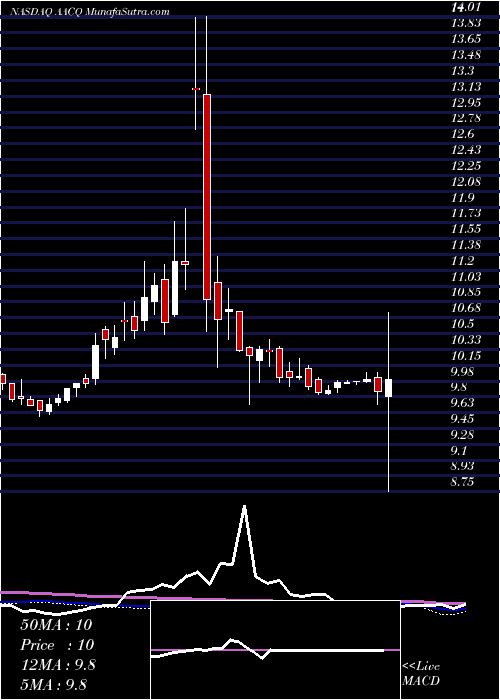Click the 11.2 price axis label
This screenshot has height=700, width=500.
tap(464, 261)
